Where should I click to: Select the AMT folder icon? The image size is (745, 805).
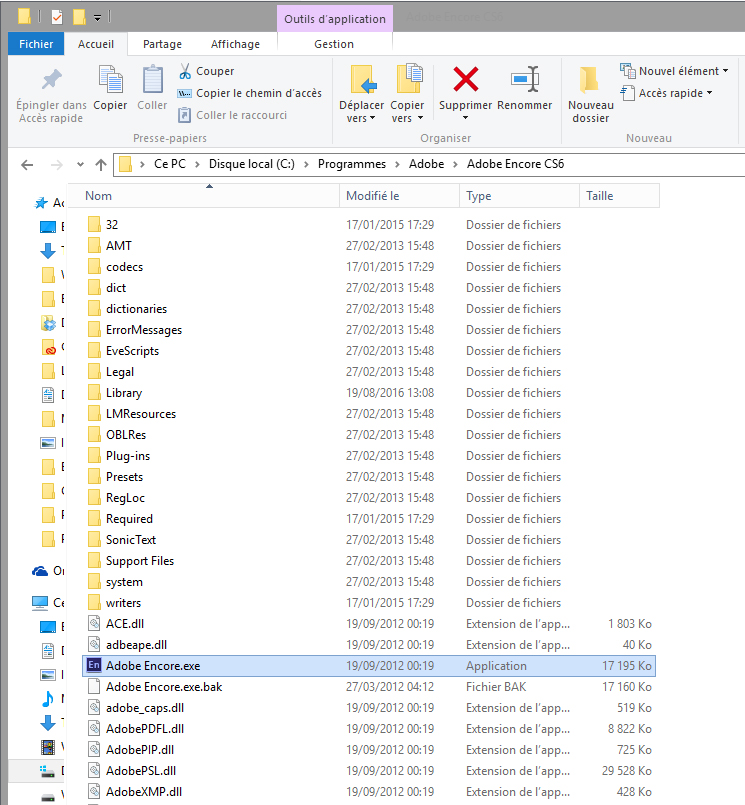click(x=94, y=245)
